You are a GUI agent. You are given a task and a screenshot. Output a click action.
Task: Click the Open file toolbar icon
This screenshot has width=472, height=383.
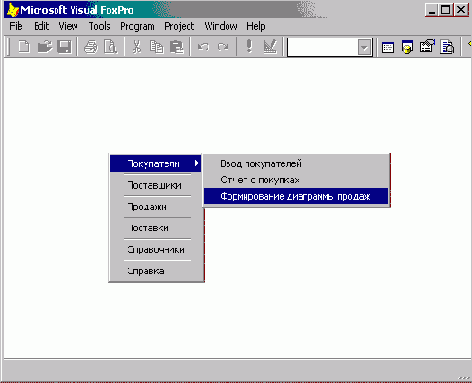coord(45,47)
